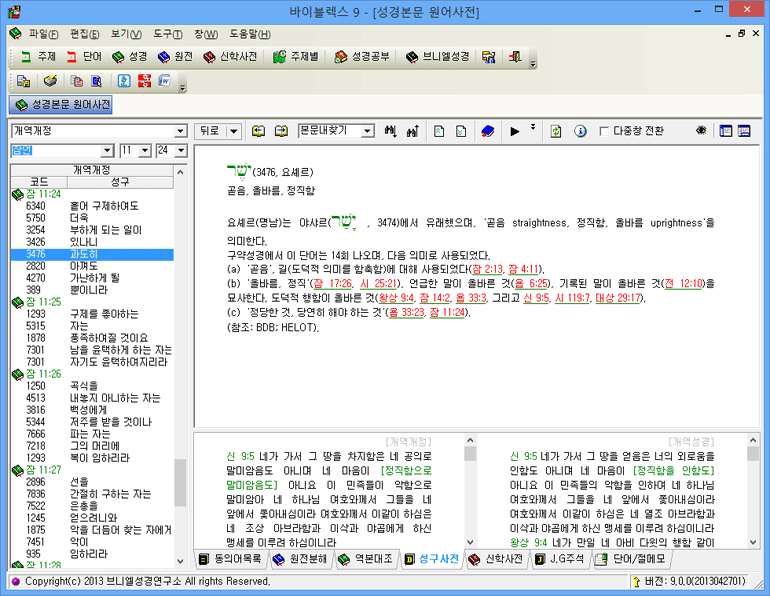Click the binoculars find-up icon

click(x=412, y=131)
